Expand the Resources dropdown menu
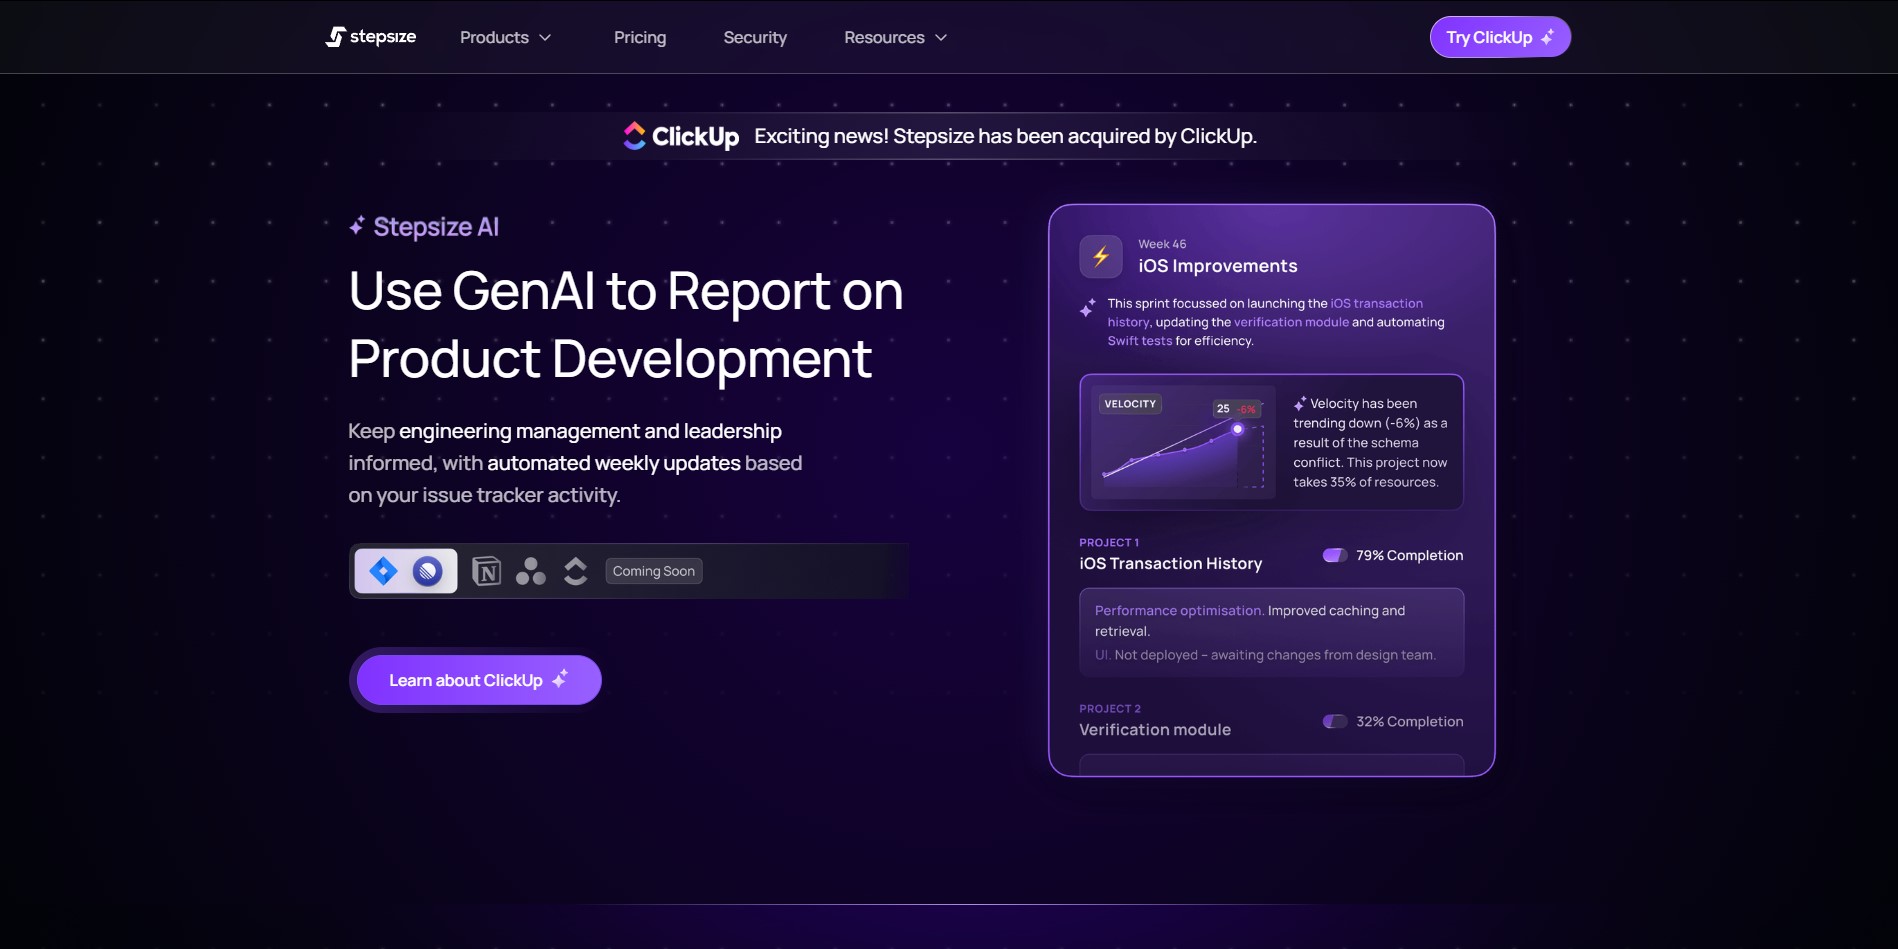This screenshot has height=949, width=1898. coord(895,37)
